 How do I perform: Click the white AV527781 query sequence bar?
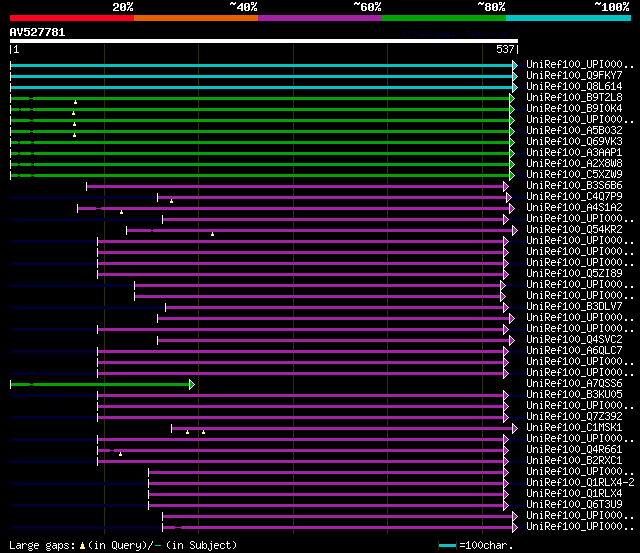click(x=264, y=41)
